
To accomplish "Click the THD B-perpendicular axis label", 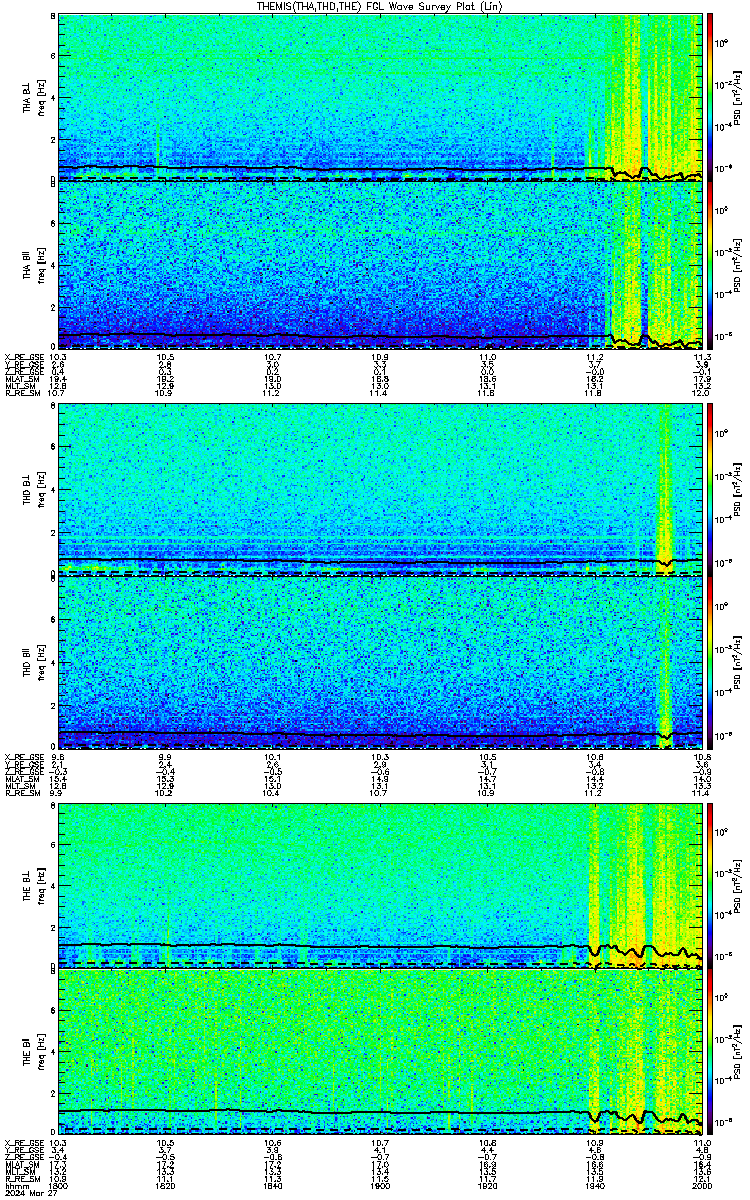I will (x=28, y=490).
